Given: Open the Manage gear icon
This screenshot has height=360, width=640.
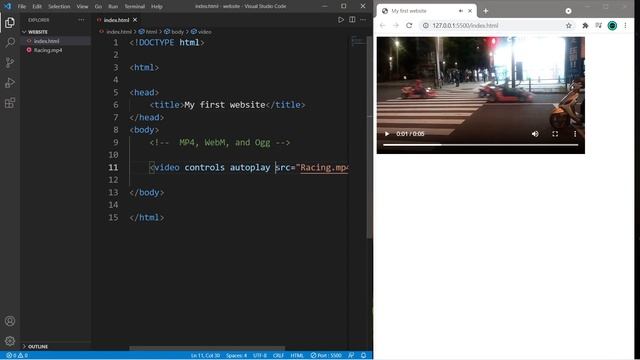Looking at the screenshot, I should (10, 341).
